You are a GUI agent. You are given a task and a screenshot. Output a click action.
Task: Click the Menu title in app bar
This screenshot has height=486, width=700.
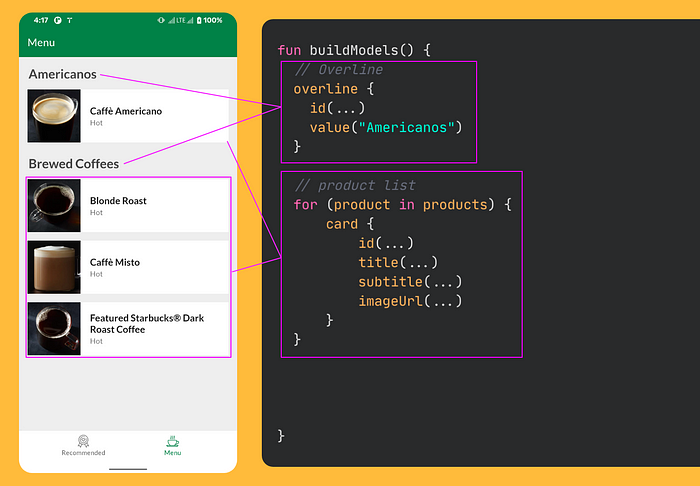tap(41, 42)
